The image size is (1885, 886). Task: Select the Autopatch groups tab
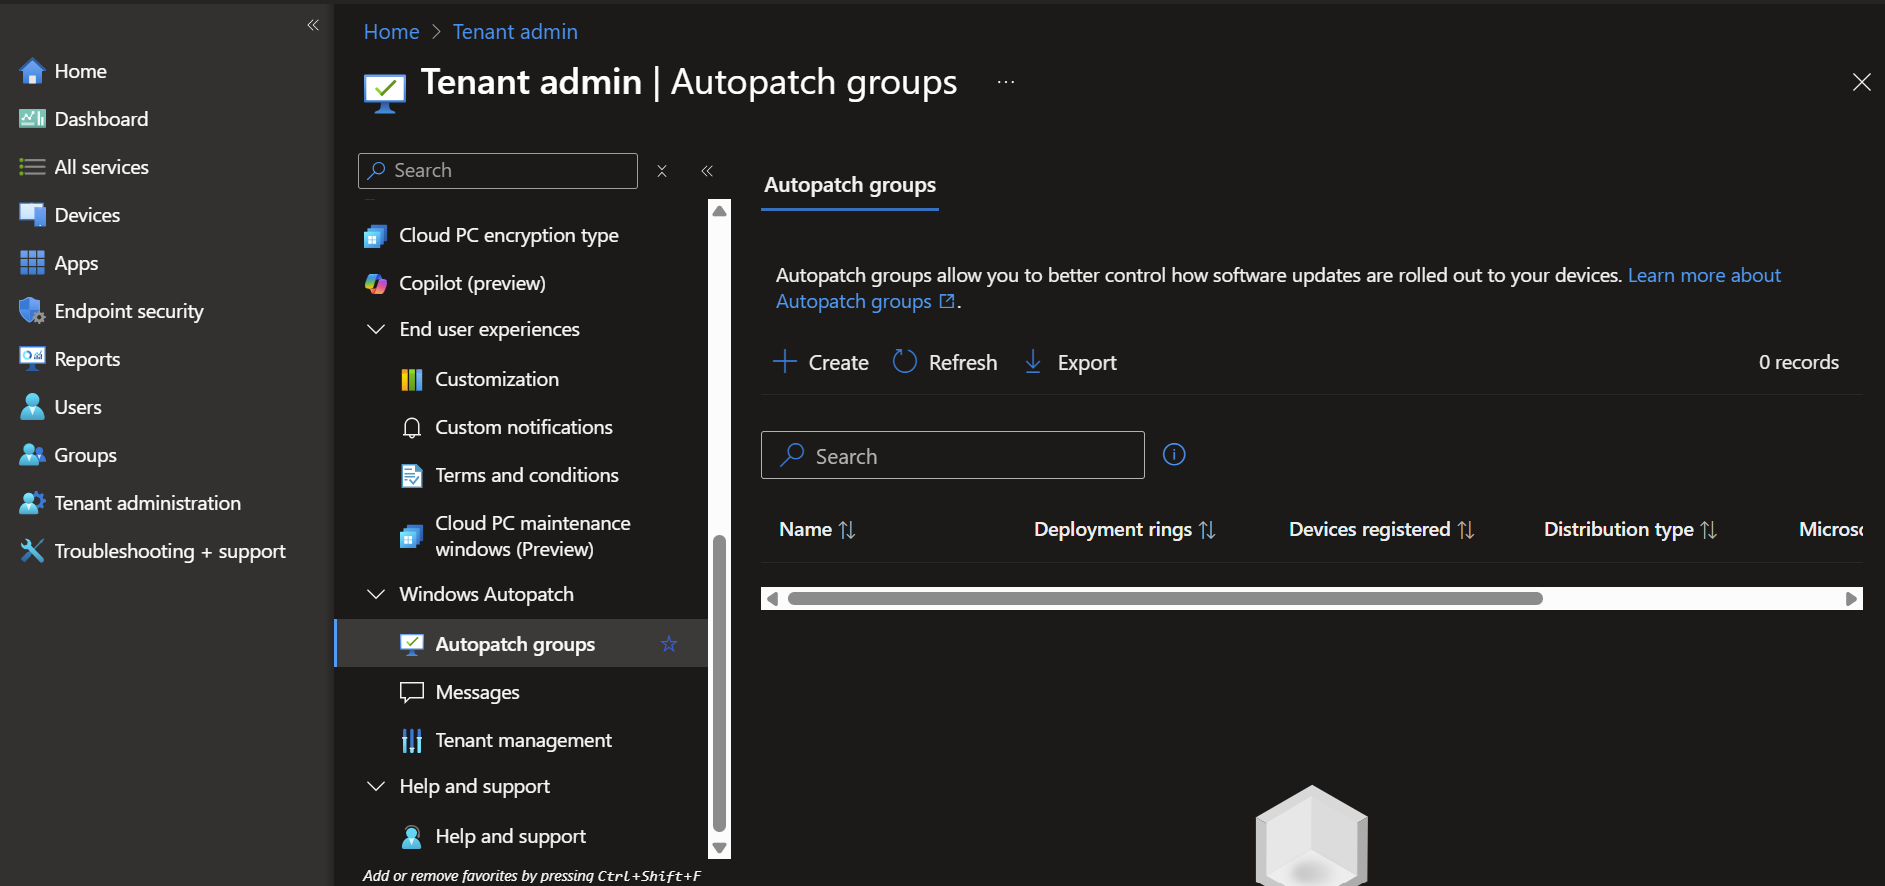850,185
